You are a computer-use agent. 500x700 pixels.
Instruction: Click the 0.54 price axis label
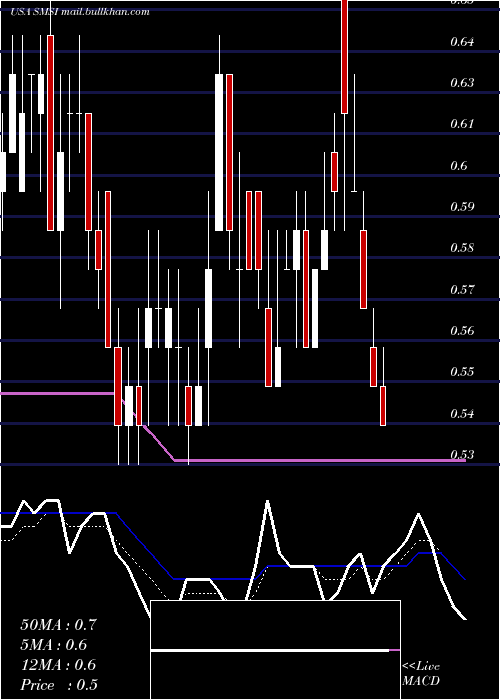coord(462,414)
